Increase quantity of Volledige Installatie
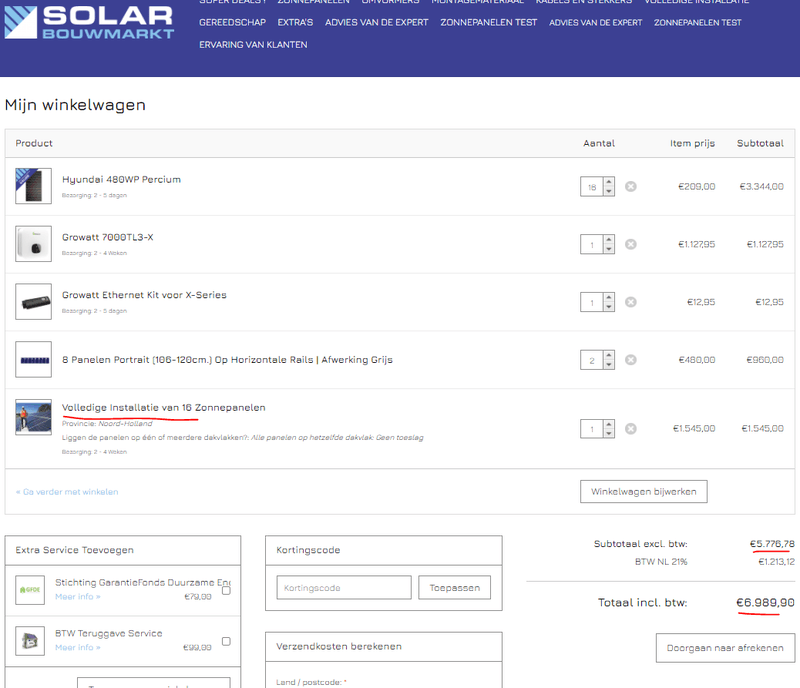800x688 pixels. [x=609, y=424]
